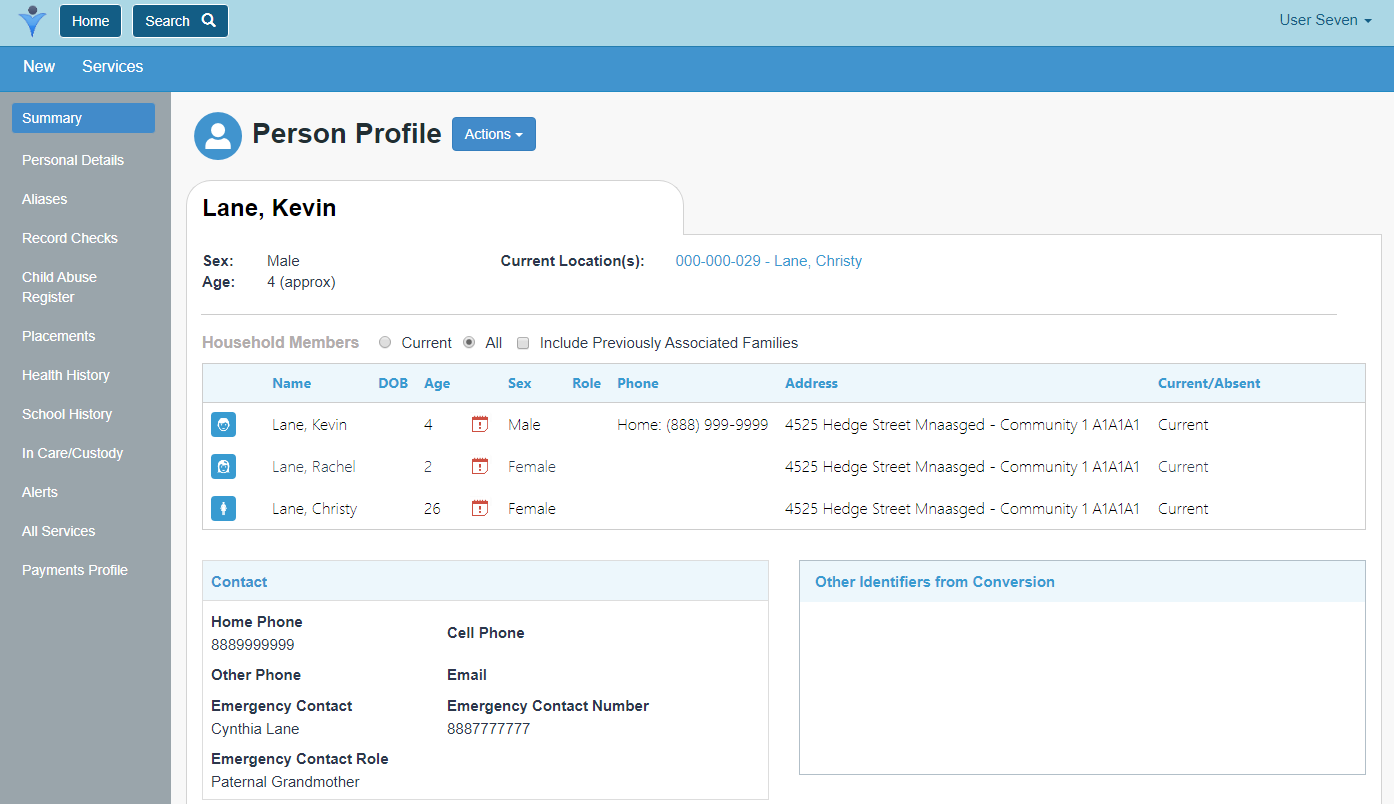Click the infant icon beside Lane, Rachel
The width and height of the screenshot is (1394, 804).
pyautogui.click(x=223, y=467)
